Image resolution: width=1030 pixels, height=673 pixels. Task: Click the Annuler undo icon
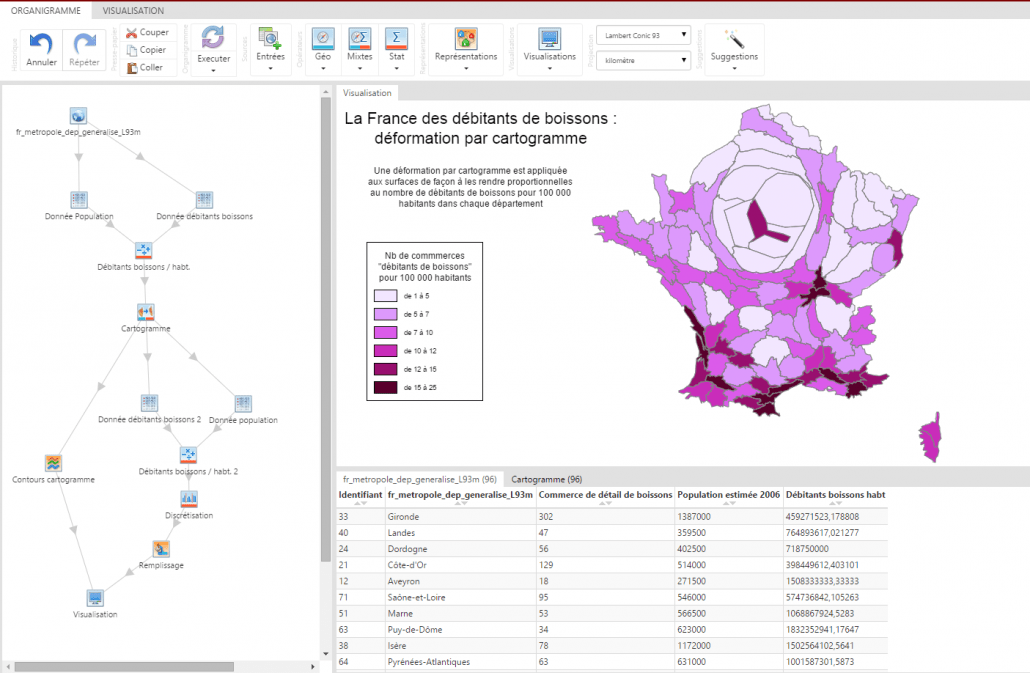[41, 44]
